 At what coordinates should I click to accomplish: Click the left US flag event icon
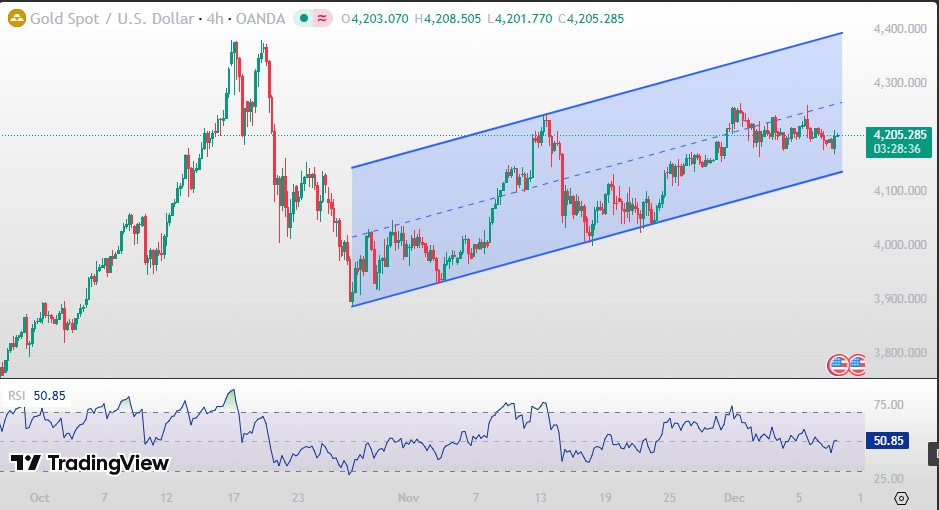838,365
